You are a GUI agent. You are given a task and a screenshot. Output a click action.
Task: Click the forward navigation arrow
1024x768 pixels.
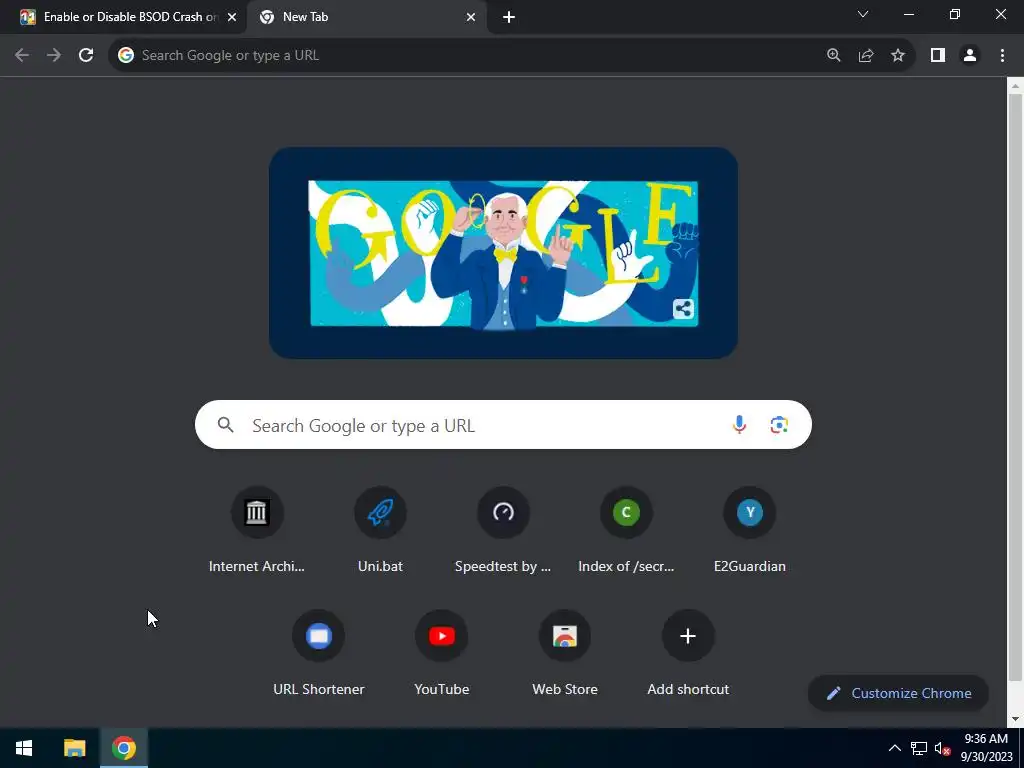(x=54, y=56)
